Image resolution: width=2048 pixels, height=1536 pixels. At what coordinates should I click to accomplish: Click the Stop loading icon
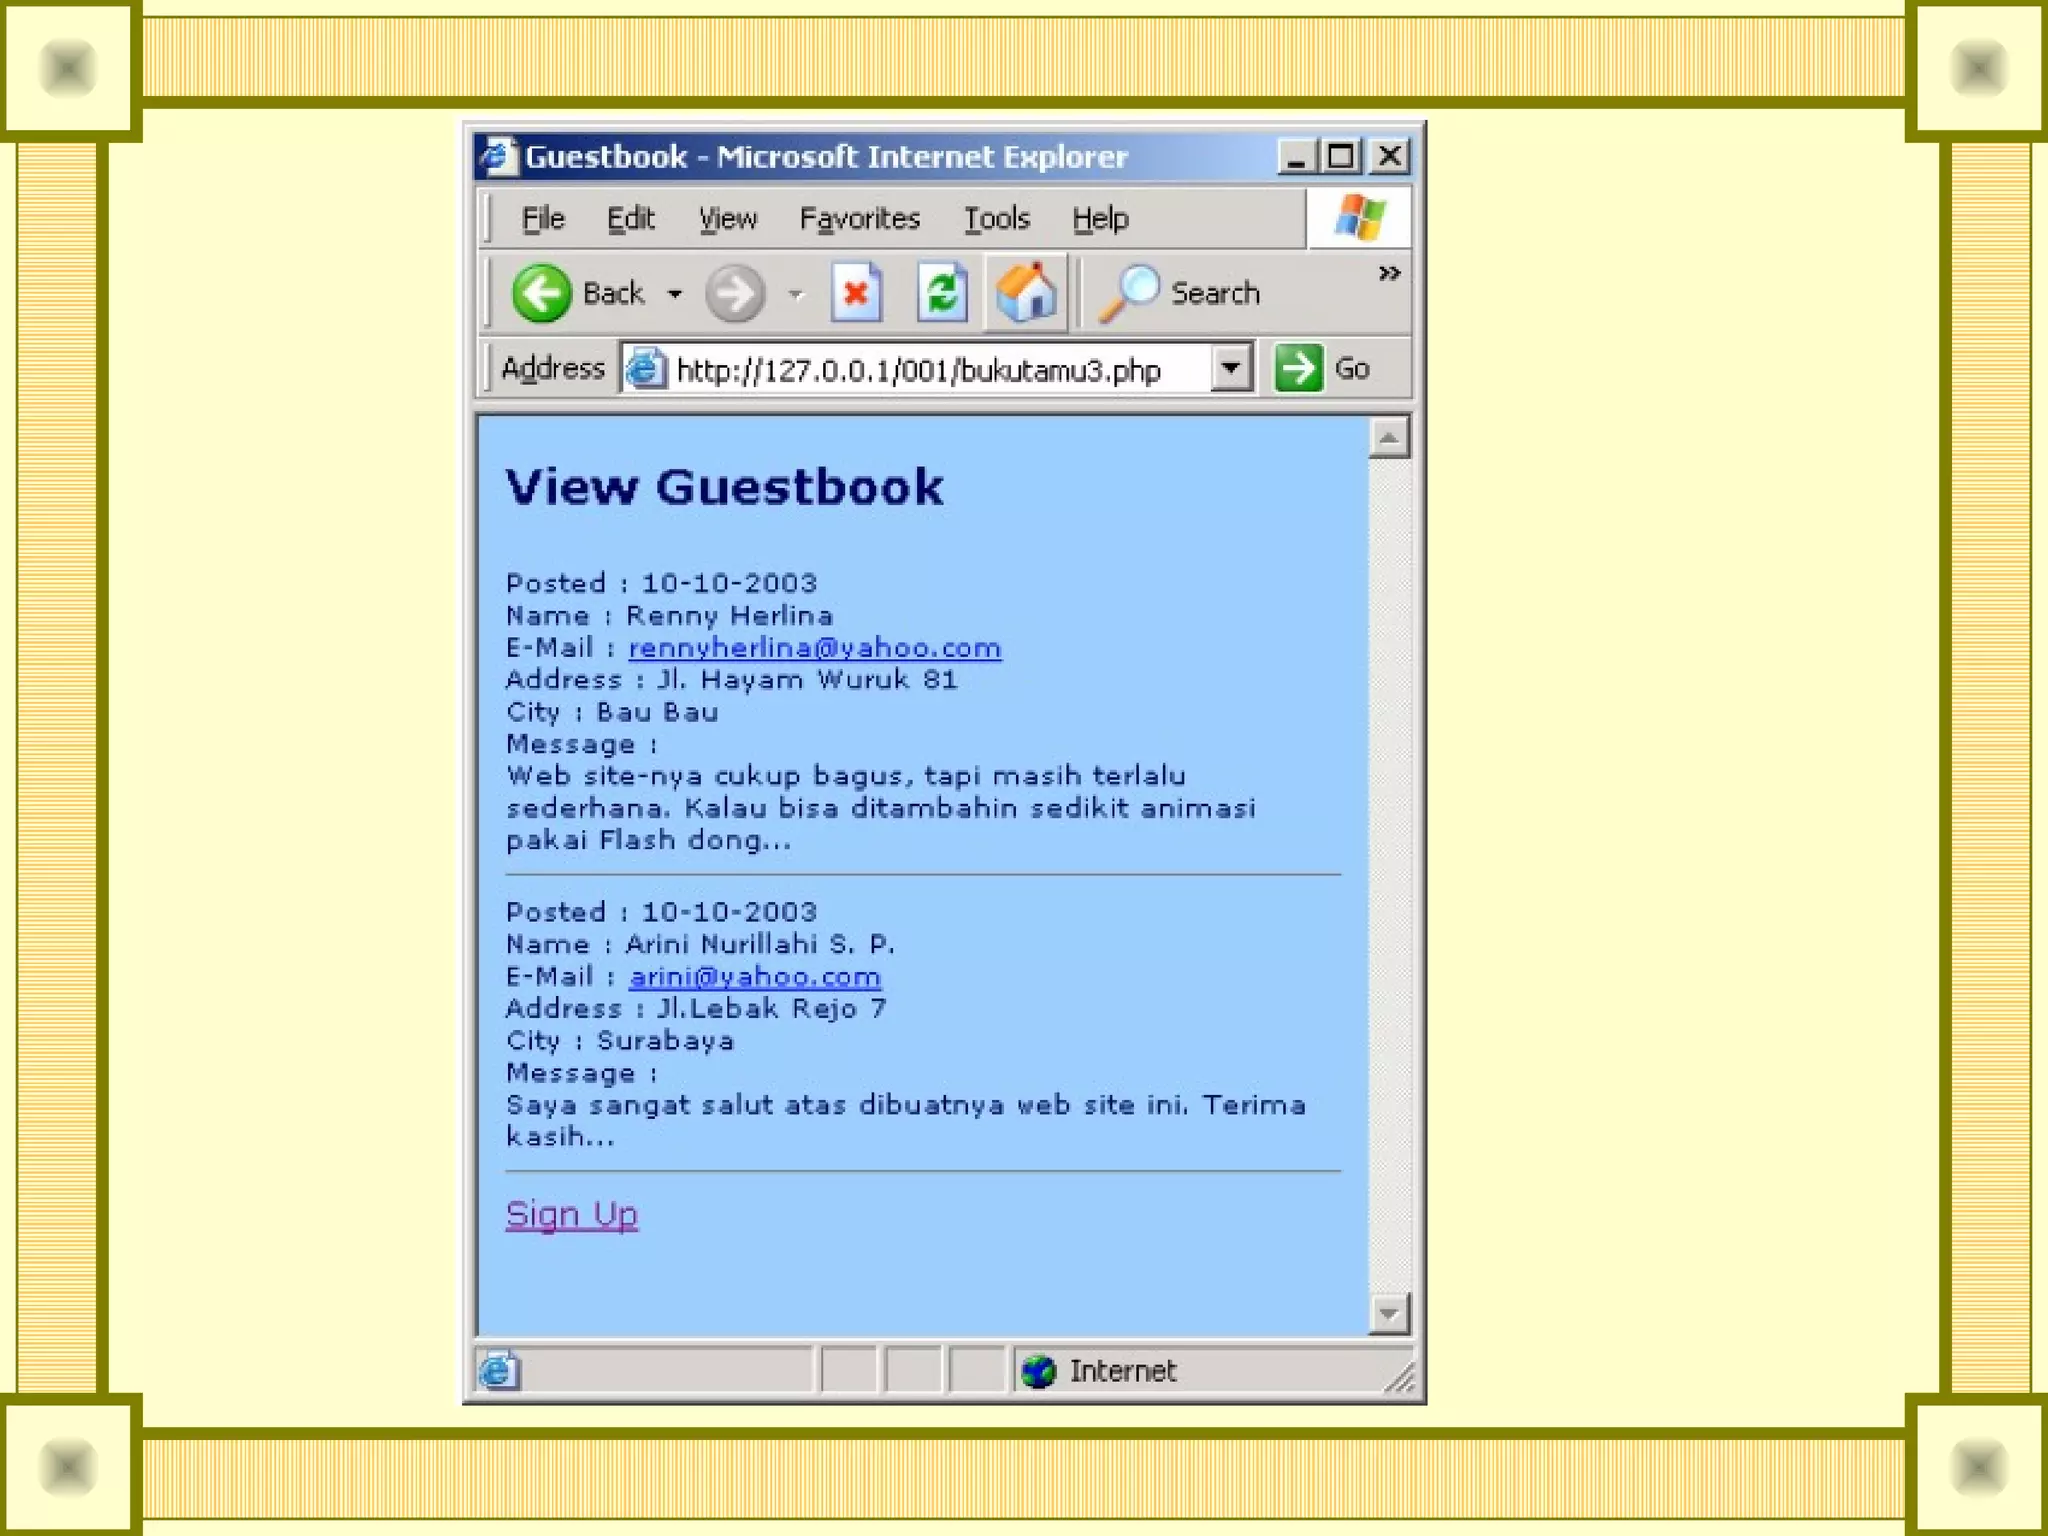pyautogui.click(x=857, y=293)
